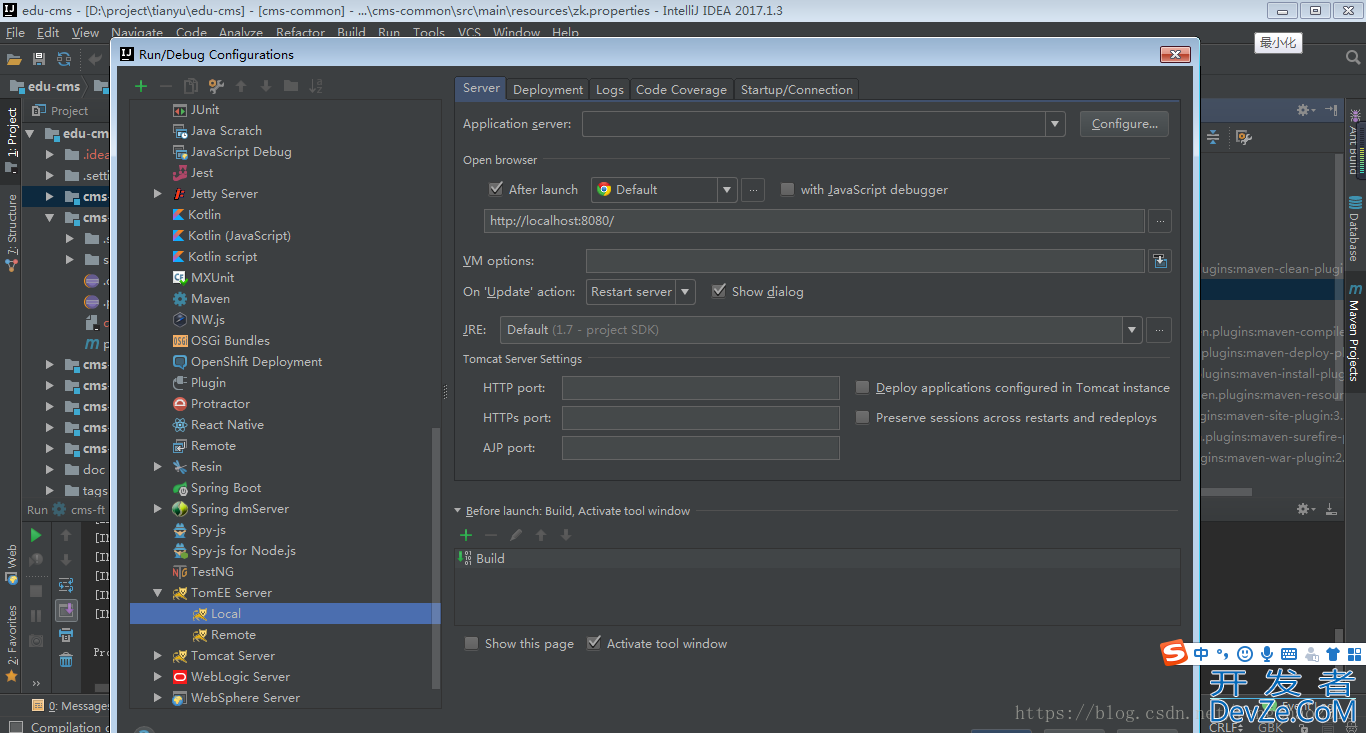
Task: Collapse the TomEE Server node
Action: click(x=158, y=593)
